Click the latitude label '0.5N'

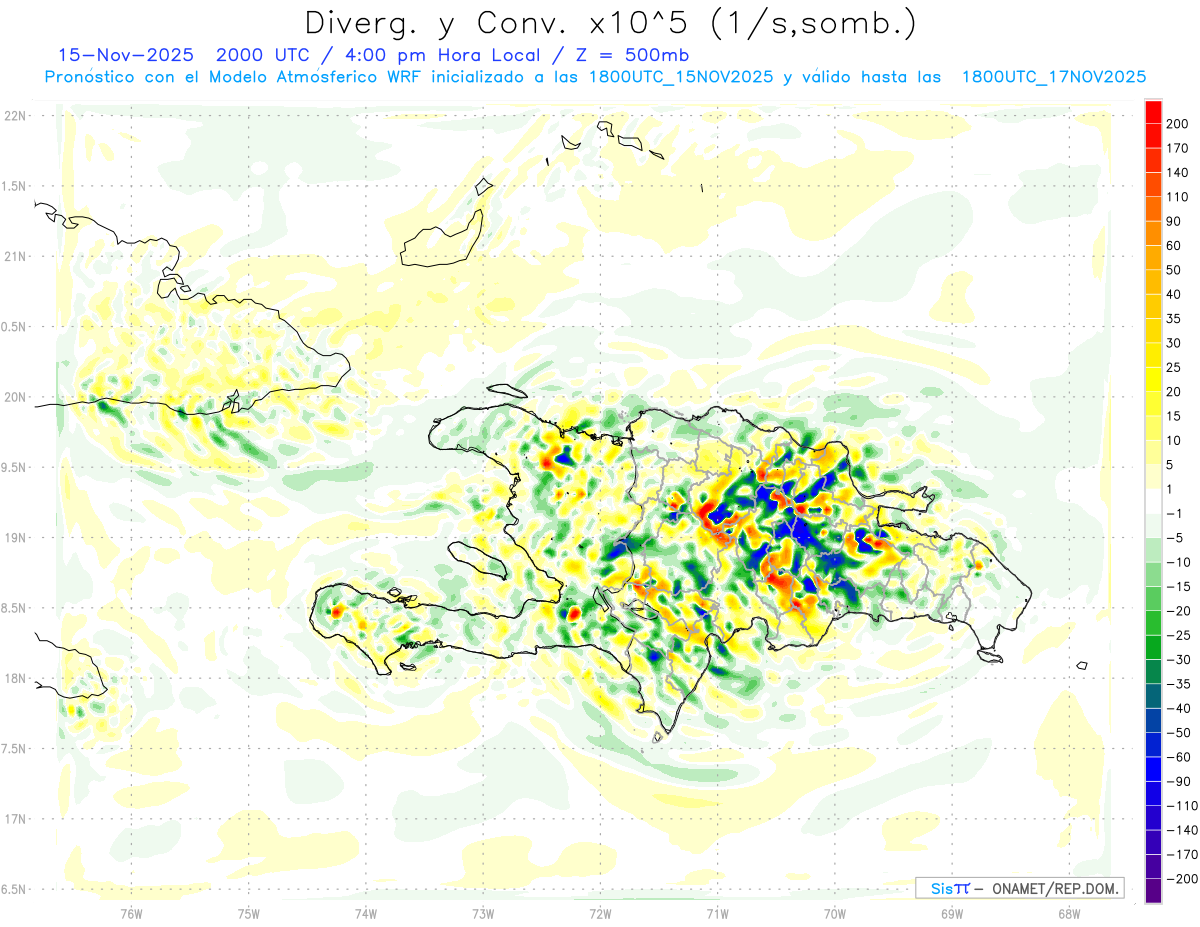pyautogui.click(x=14, y=327)
